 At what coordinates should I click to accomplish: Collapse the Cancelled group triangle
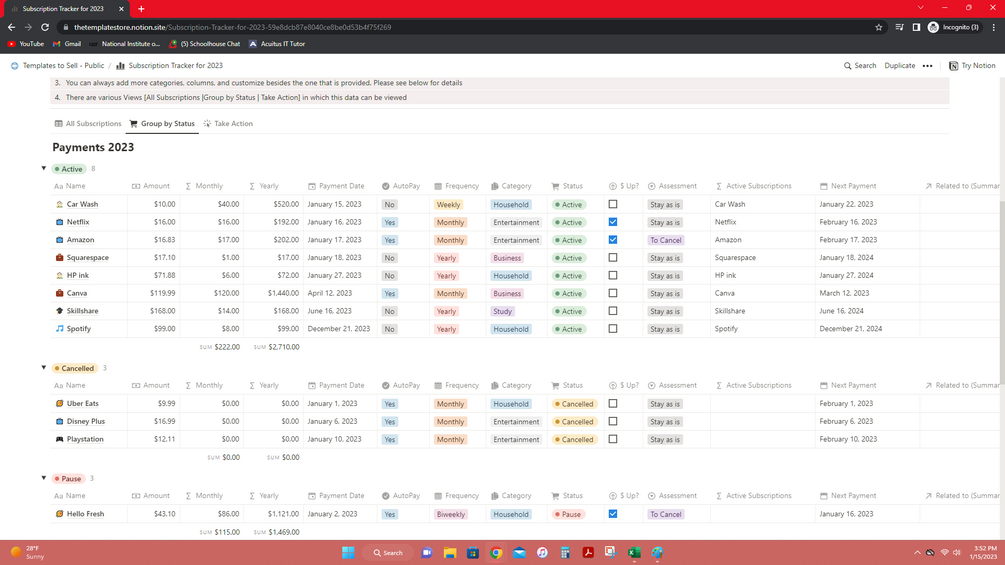coord(44,368)
